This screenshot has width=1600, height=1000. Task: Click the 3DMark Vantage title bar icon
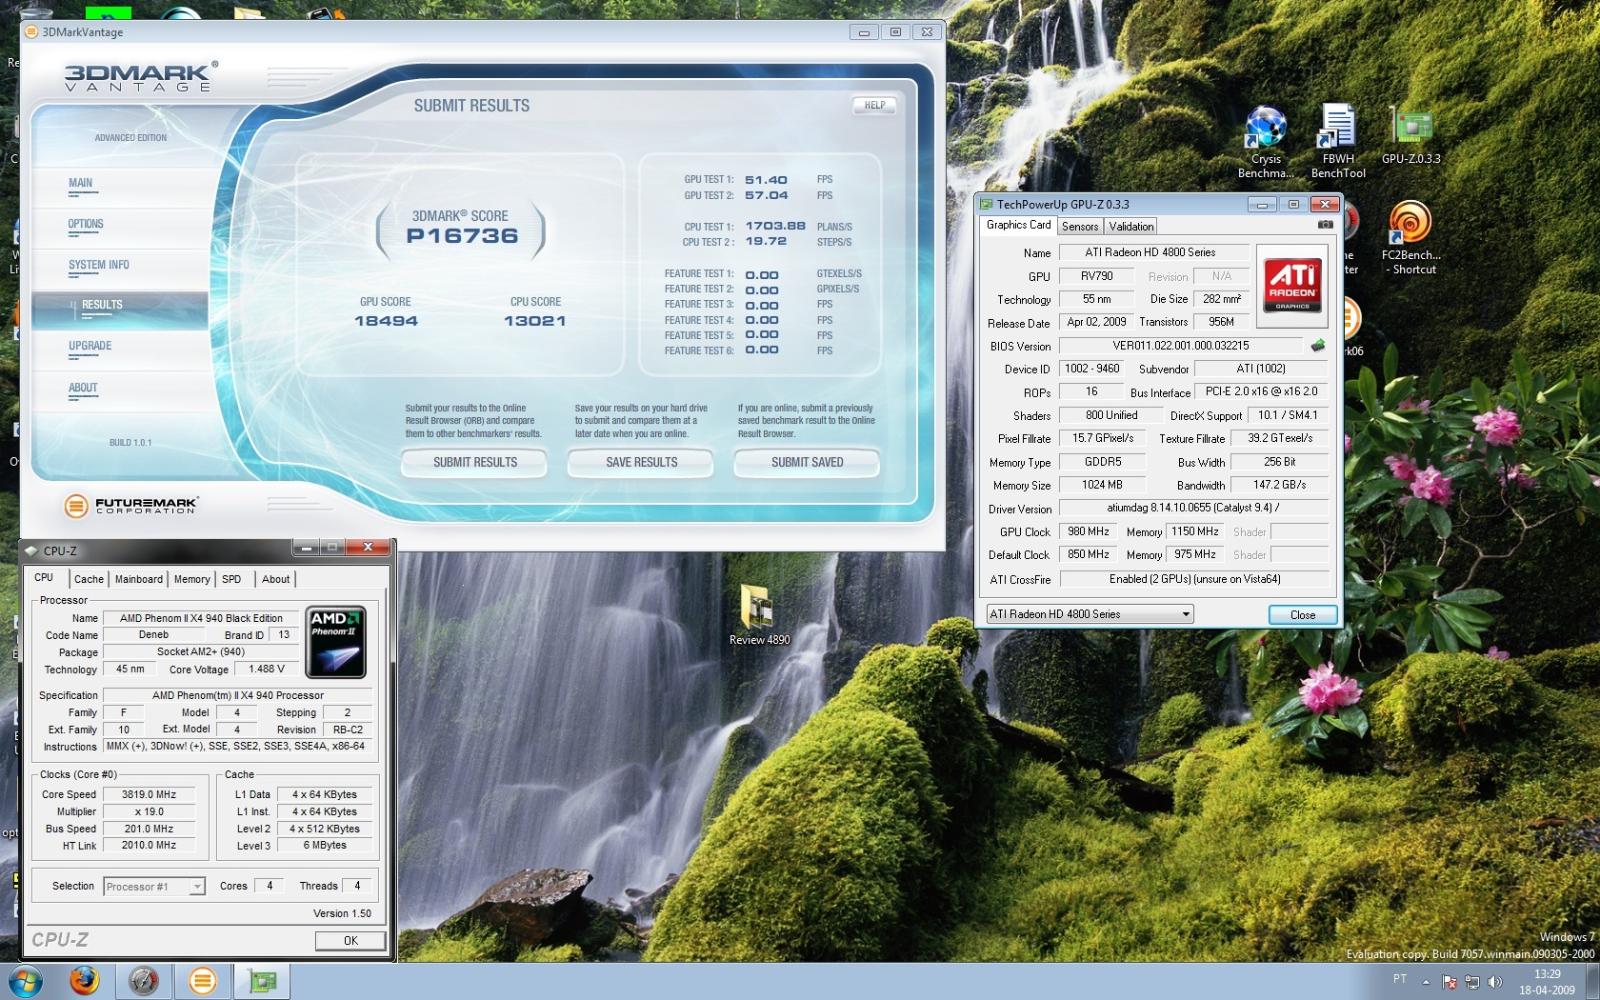(31, 32)
